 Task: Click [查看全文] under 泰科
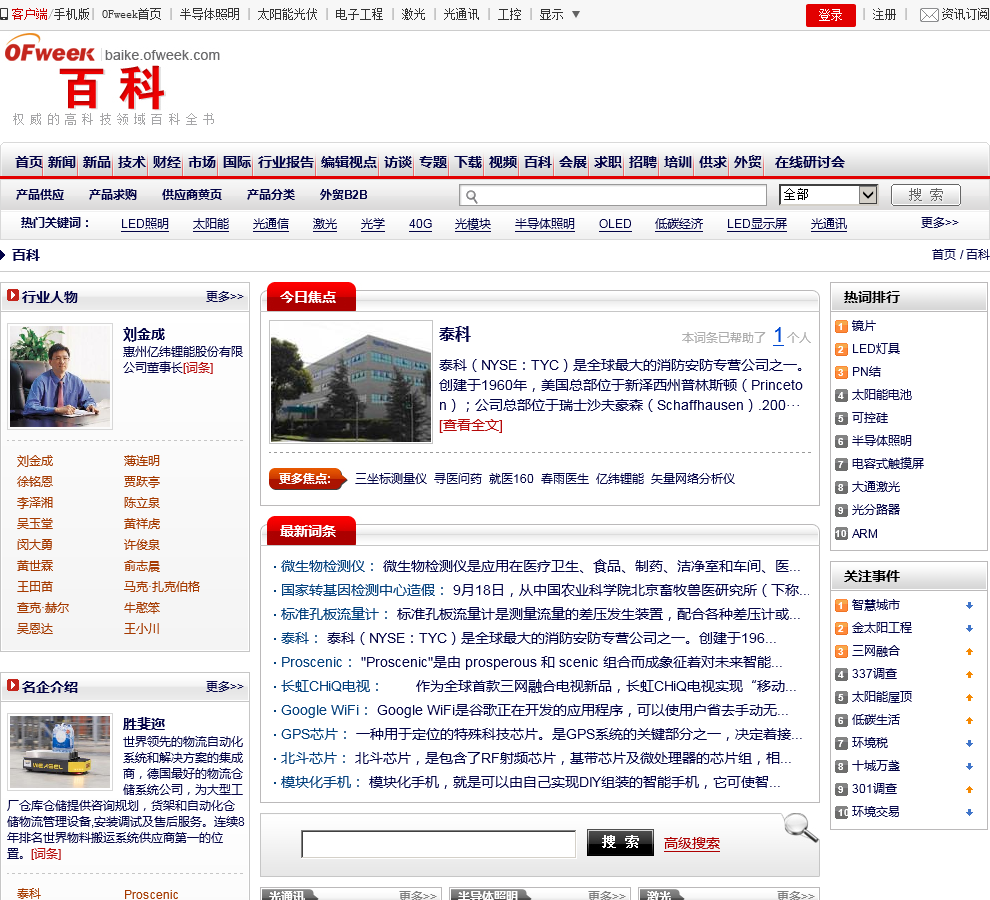pos(470,425)
